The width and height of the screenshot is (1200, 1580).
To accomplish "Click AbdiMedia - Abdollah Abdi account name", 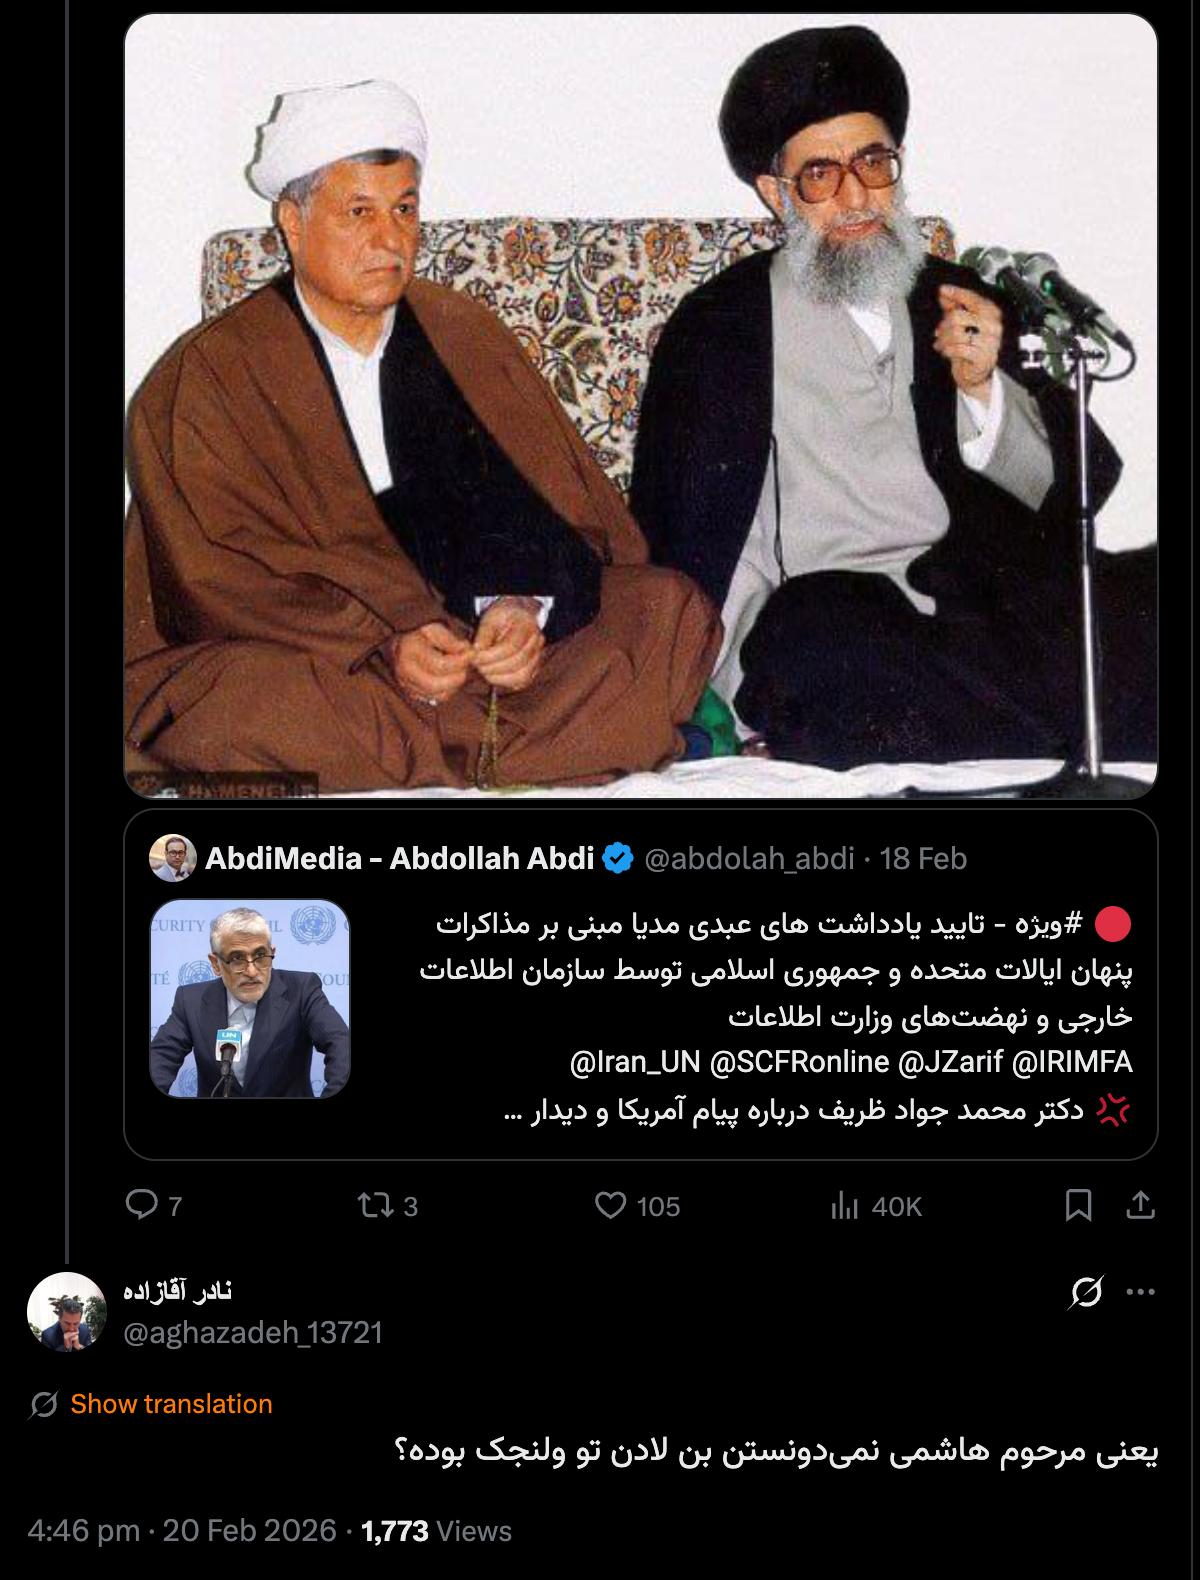I will point(399,858).
